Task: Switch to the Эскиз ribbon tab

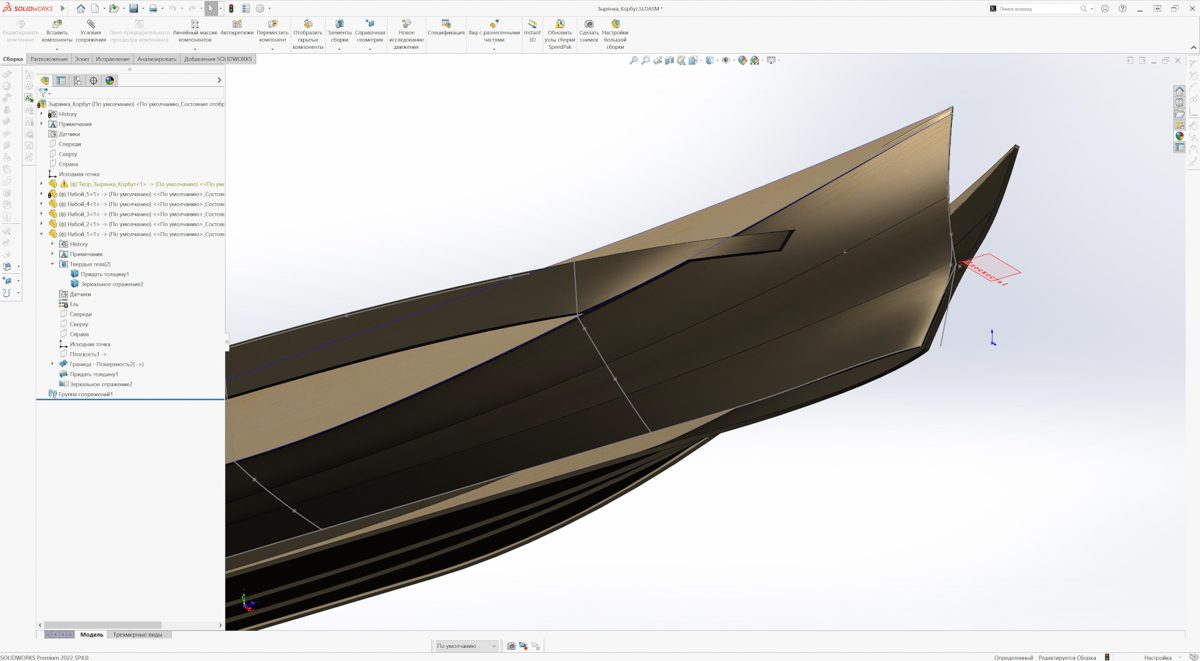Action: coord(81,59)
